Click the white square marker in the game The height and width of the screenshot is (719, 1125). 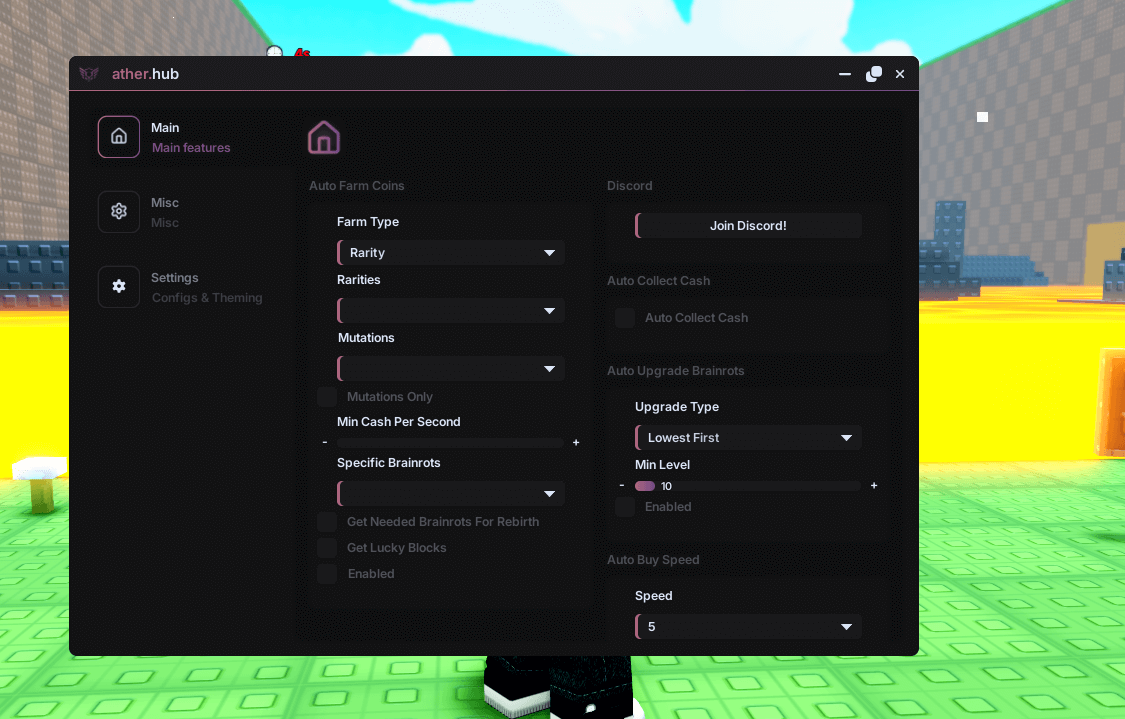pyautogui.click(x=982, y=117)
